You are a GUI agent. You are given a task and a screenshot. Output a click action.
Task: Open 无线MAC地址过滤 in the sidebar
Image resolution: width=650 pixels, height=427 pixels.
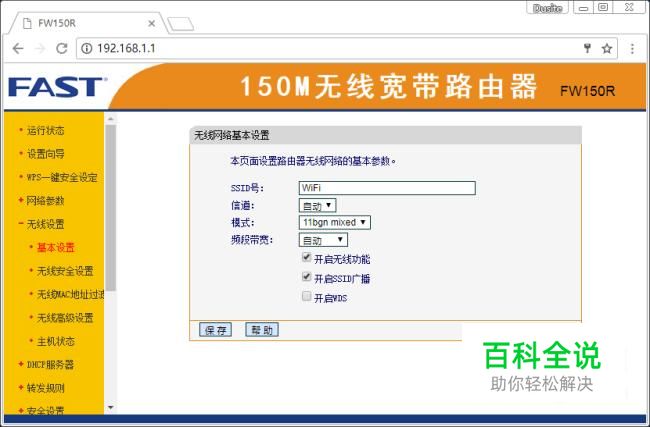pos(70,294)
